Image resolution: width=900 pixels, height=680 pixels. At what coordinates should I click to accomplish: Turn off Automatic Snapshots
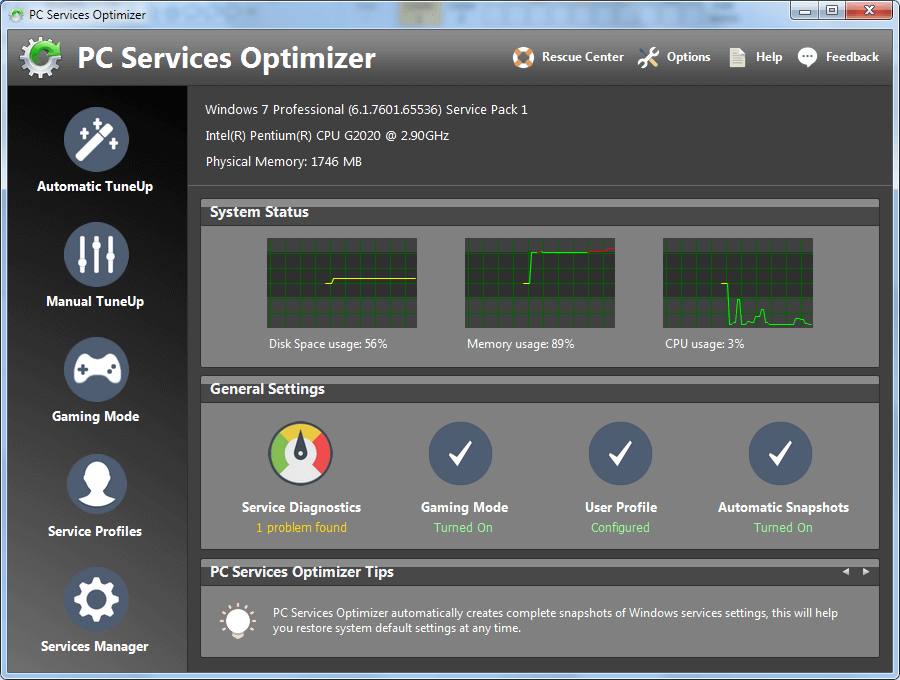pyautogui.click(x=782, y=527)
